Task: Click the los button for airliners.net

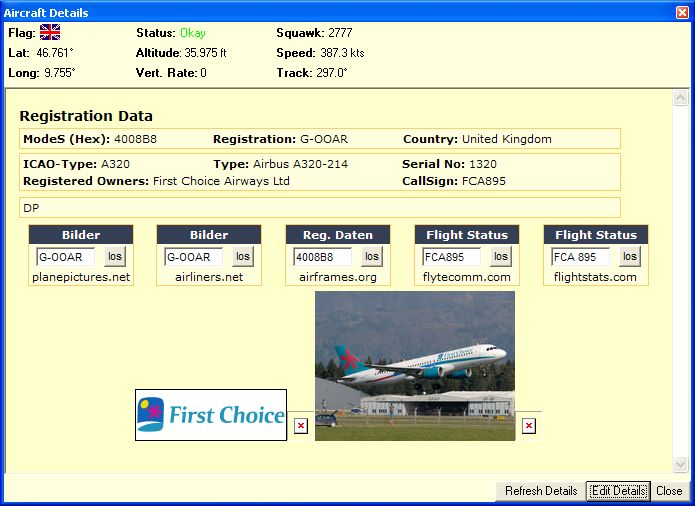Action: pyautogui.click(x=243, y=257)
